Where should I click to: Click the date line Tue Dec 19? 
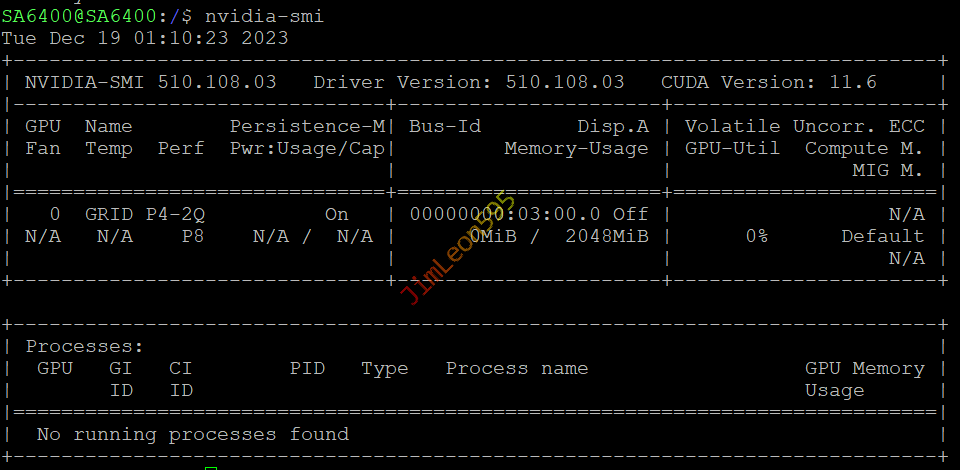click(x=145, y=38)
